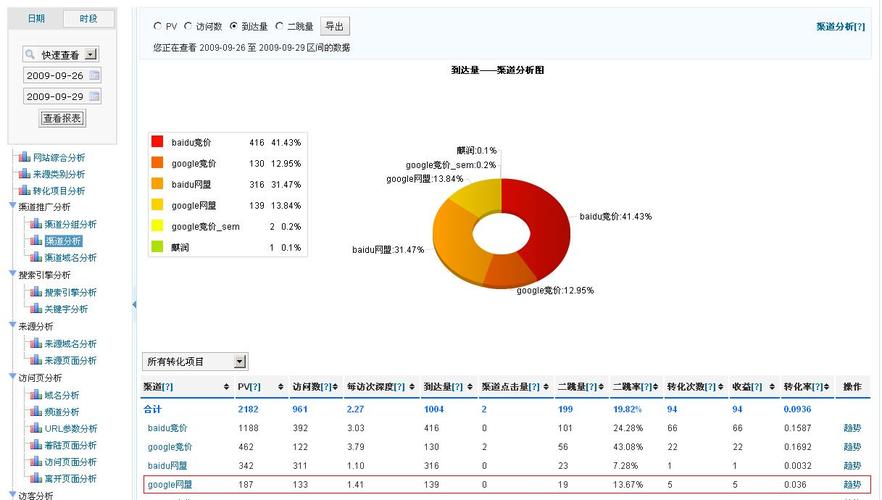The height and width of the screenshot is (500, 882).
Task: Sort table by 渠道 column arrows
Action: (x=226, y=387)
